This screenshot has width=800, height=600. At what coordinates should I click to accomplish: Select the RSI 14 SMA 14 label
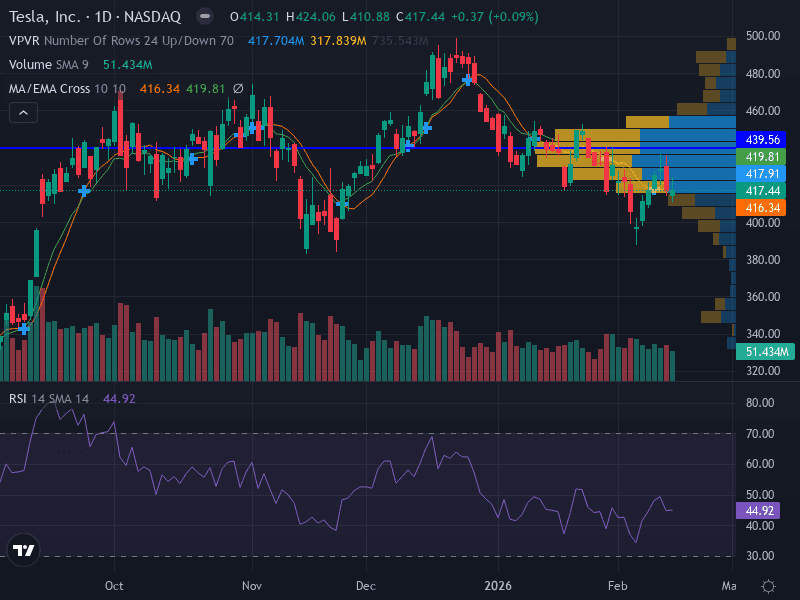coord(49,398)
